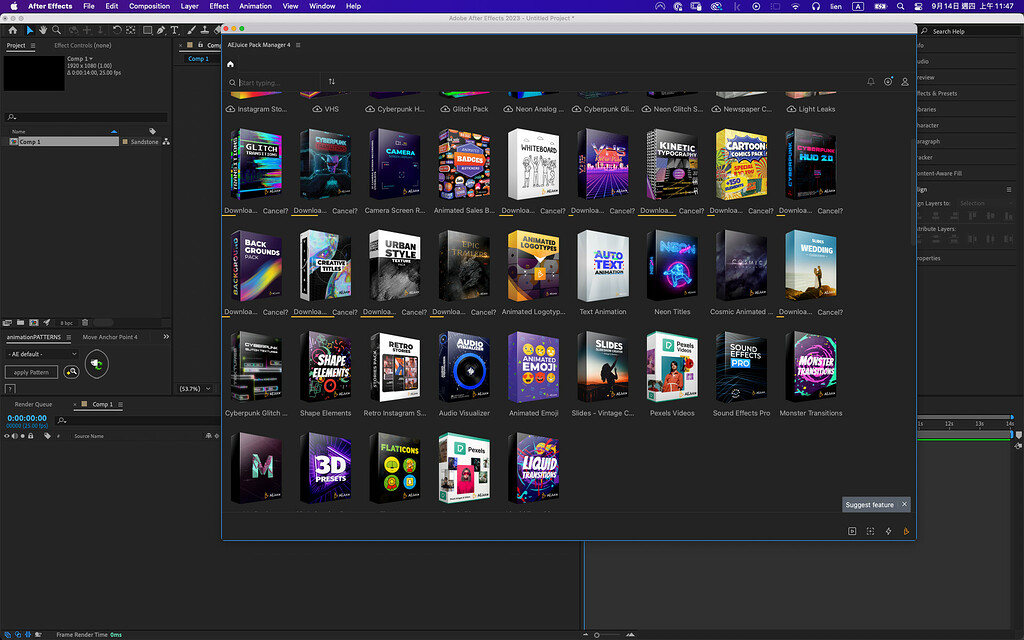The width and height of the screenshot is (1024, 640).
Task: Select the Zoom tool in toolbar
Action: coord(57,31)
